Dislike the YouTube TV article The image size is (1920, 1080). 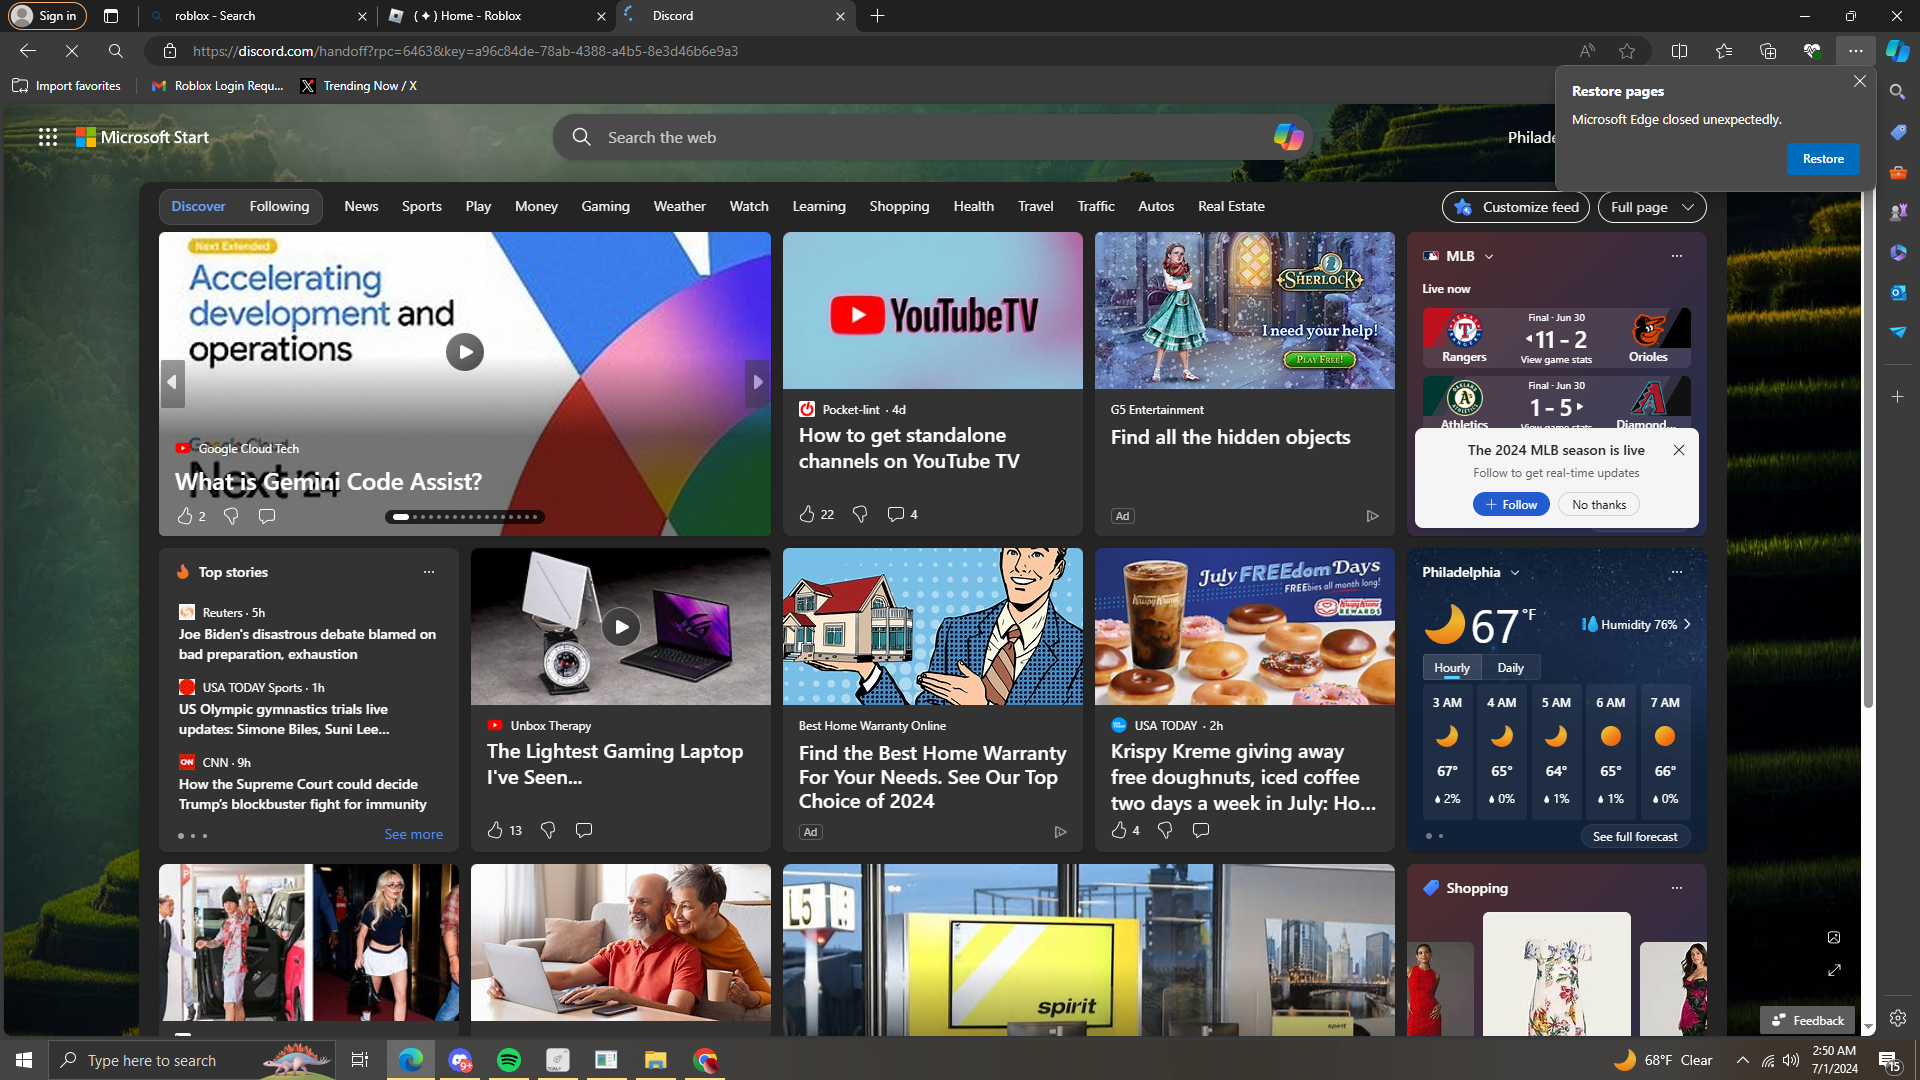[860, 514]
